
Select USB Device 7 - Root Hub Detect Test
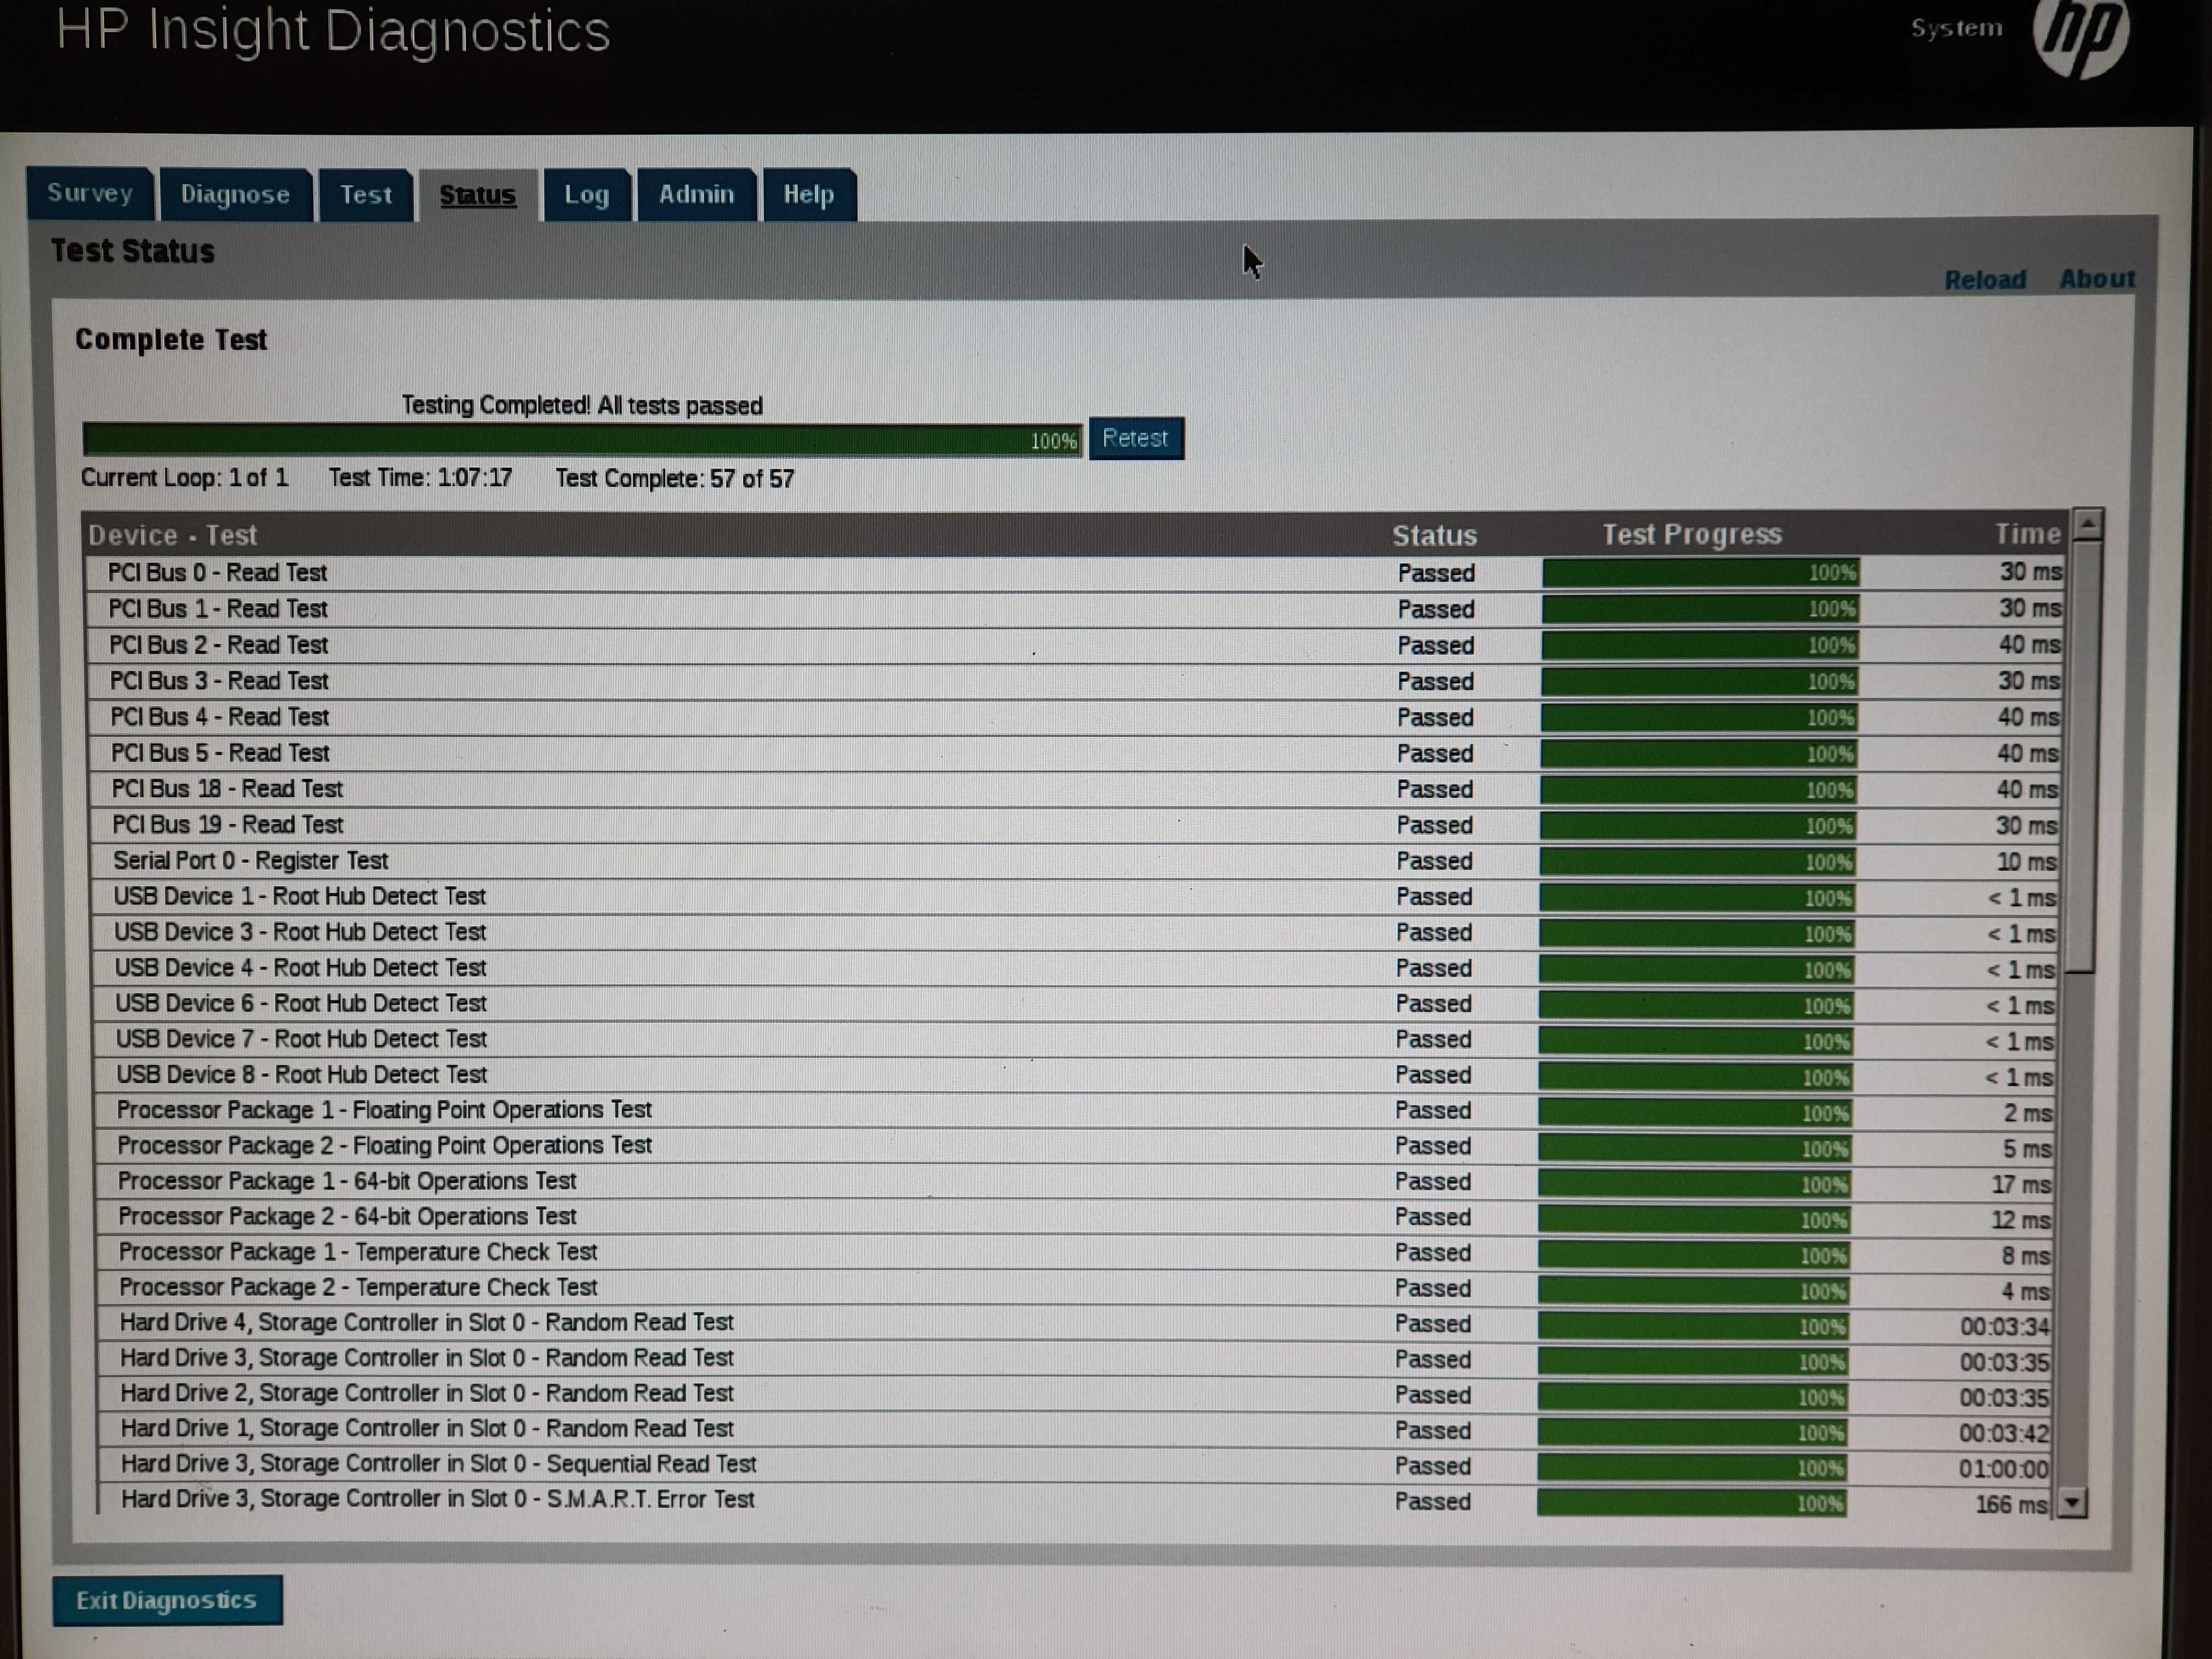point(1076,1040)
